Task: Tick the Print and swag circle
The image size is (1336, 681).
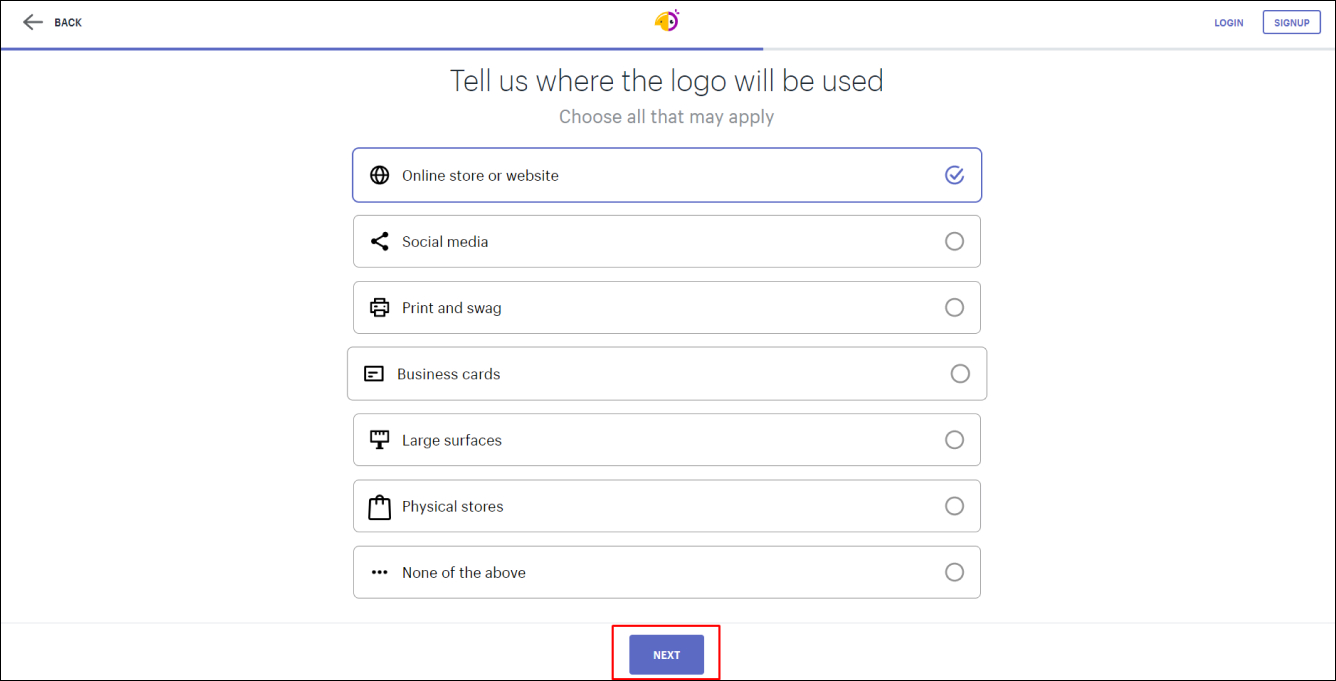Action: click(x=954, y=307)
